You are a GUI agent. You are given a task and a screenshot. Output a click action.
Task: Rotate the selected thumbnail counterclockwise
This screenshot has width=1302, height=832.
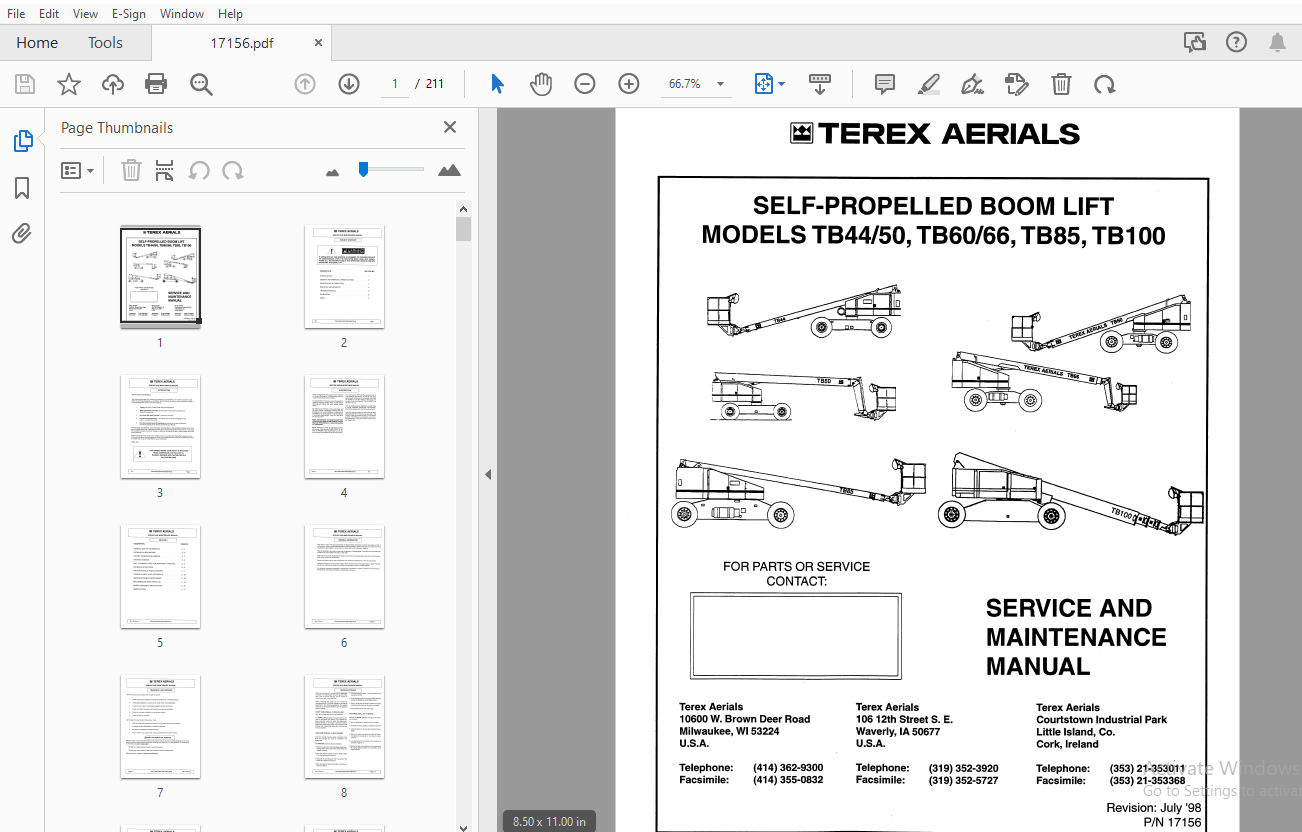coord(199,170)
